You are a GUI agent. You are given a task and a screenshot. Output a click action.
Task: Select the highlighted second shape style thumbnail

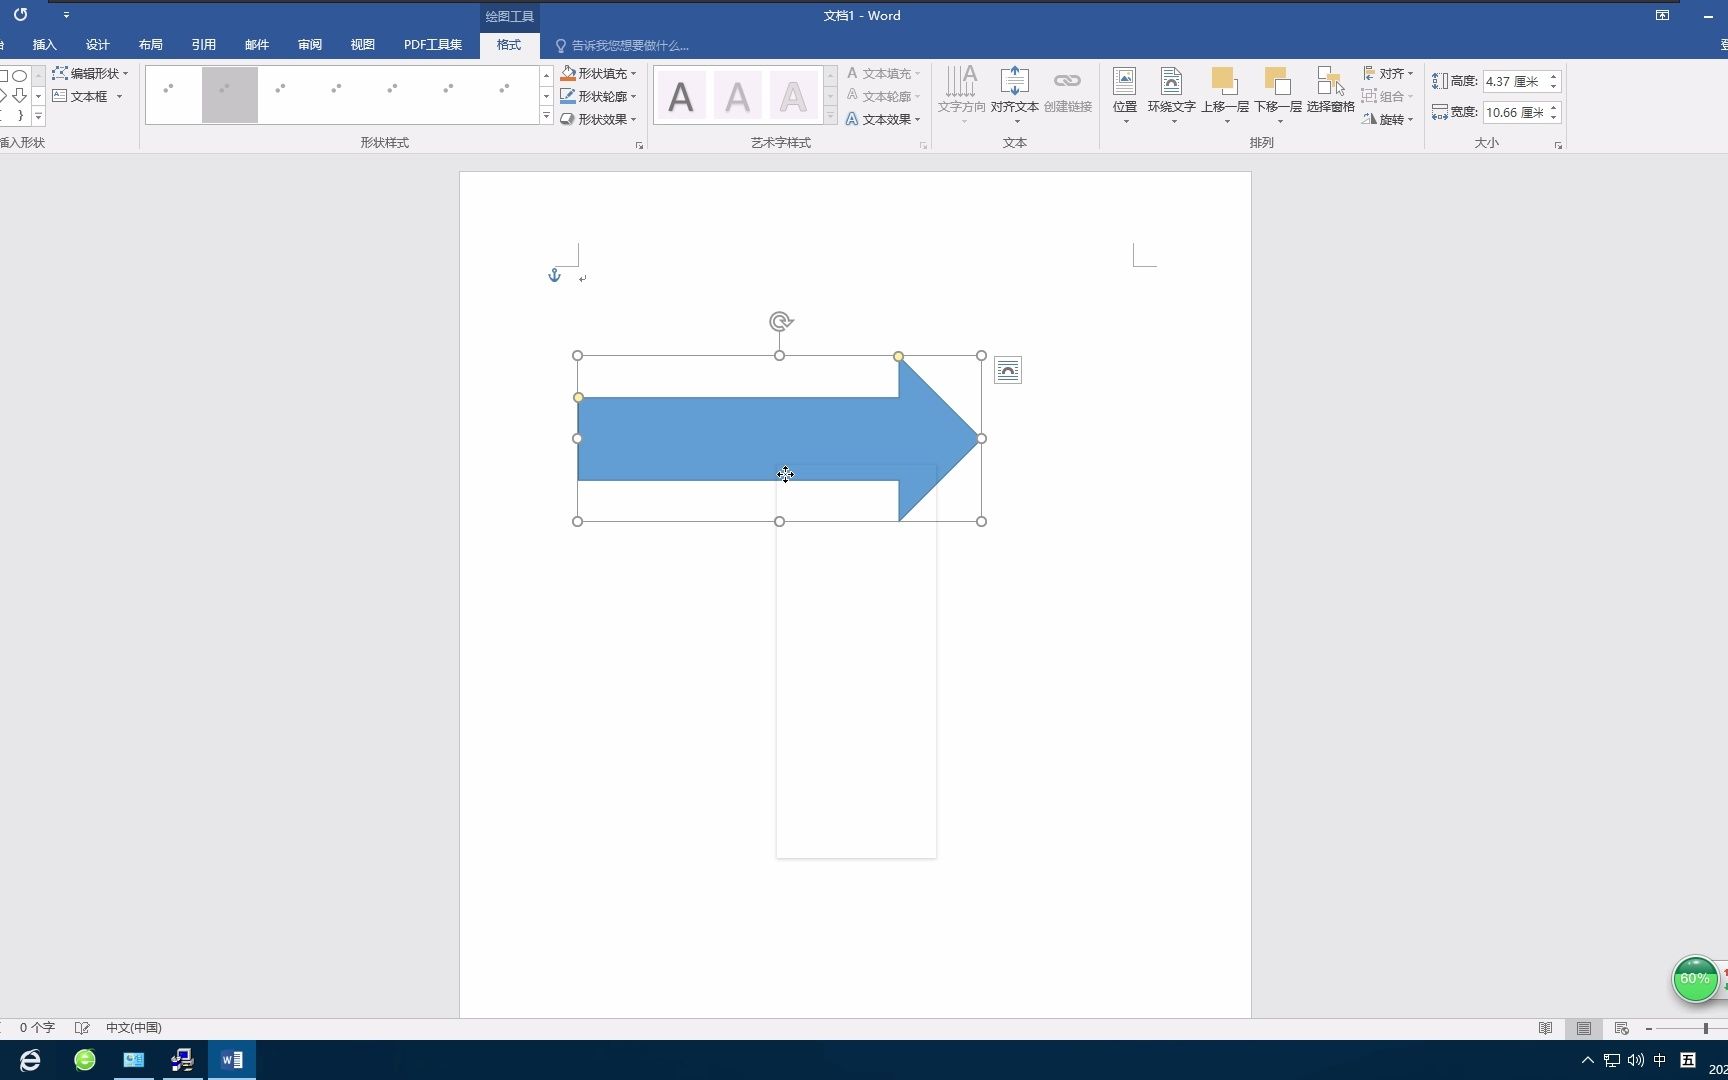(x=230, y=95)
